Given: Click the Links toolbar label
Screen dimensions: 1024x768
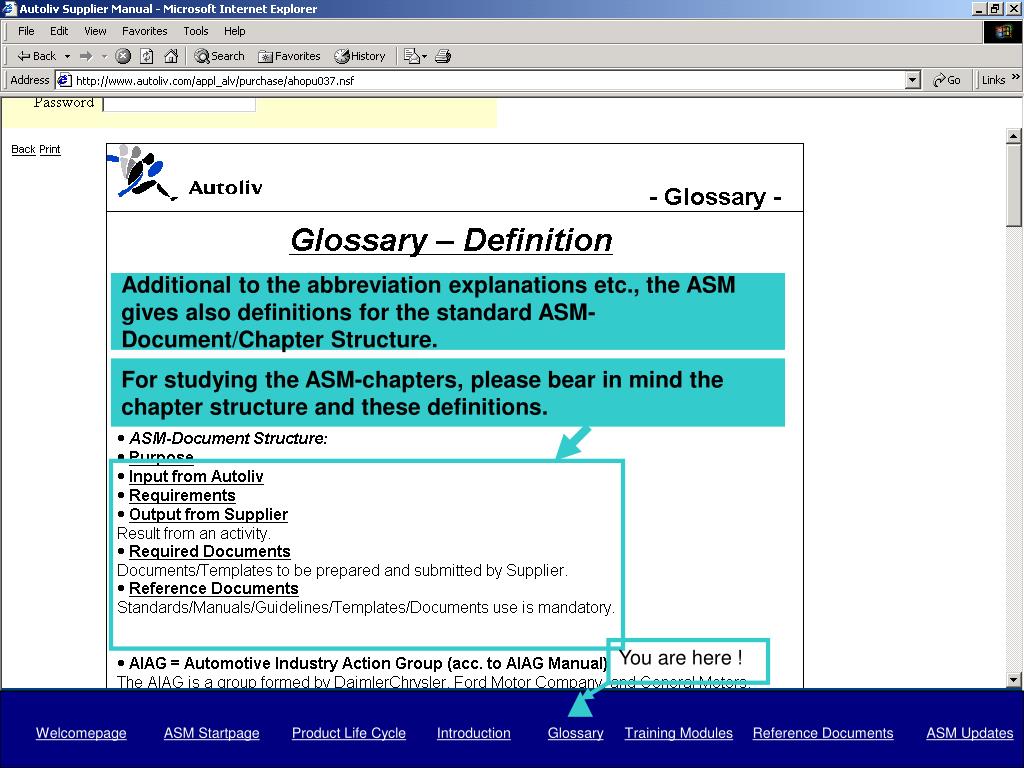Looking at the screenshot, I should pos(993,80).
